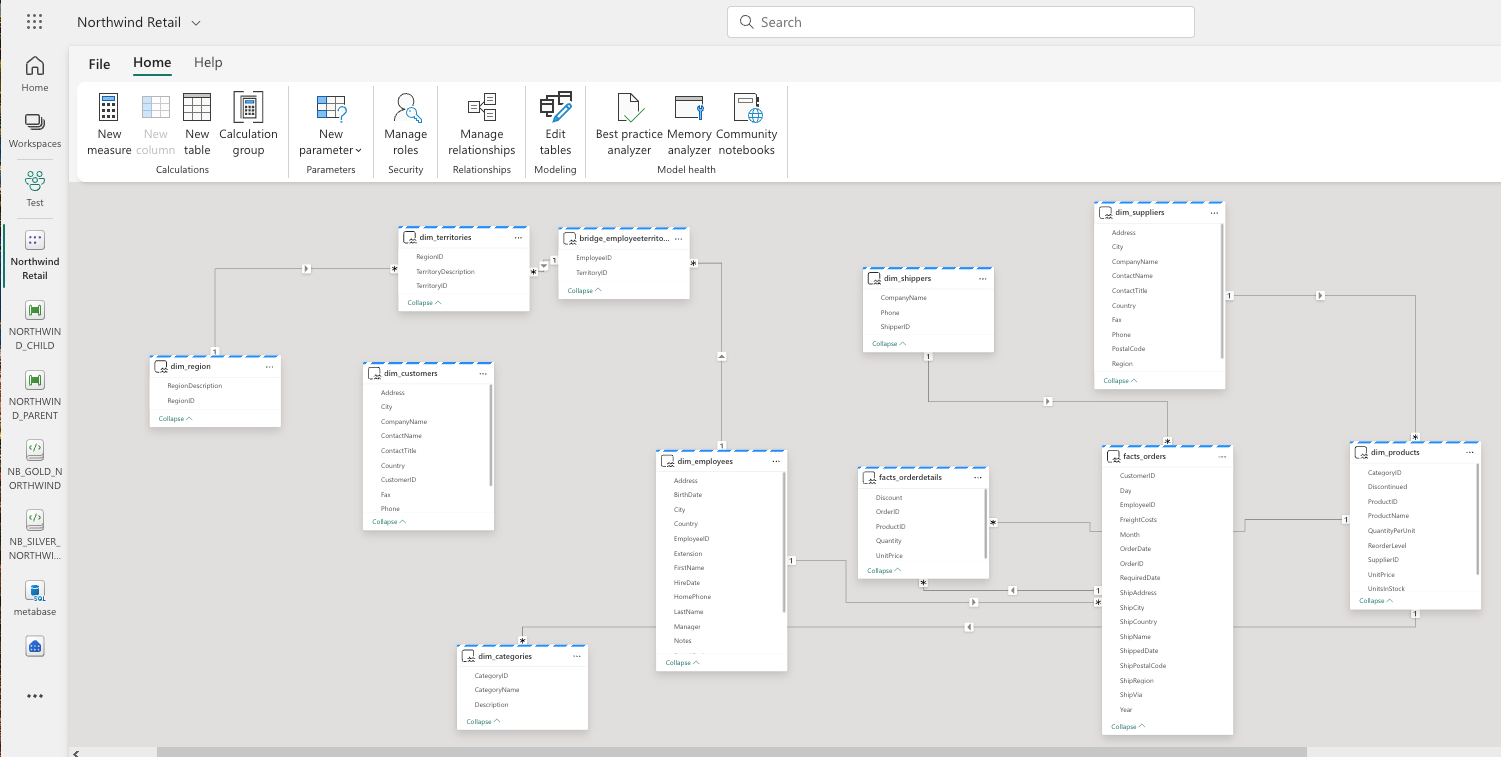Open Manage relationships
Screen dimensions: 1501x757
(482, 125)
